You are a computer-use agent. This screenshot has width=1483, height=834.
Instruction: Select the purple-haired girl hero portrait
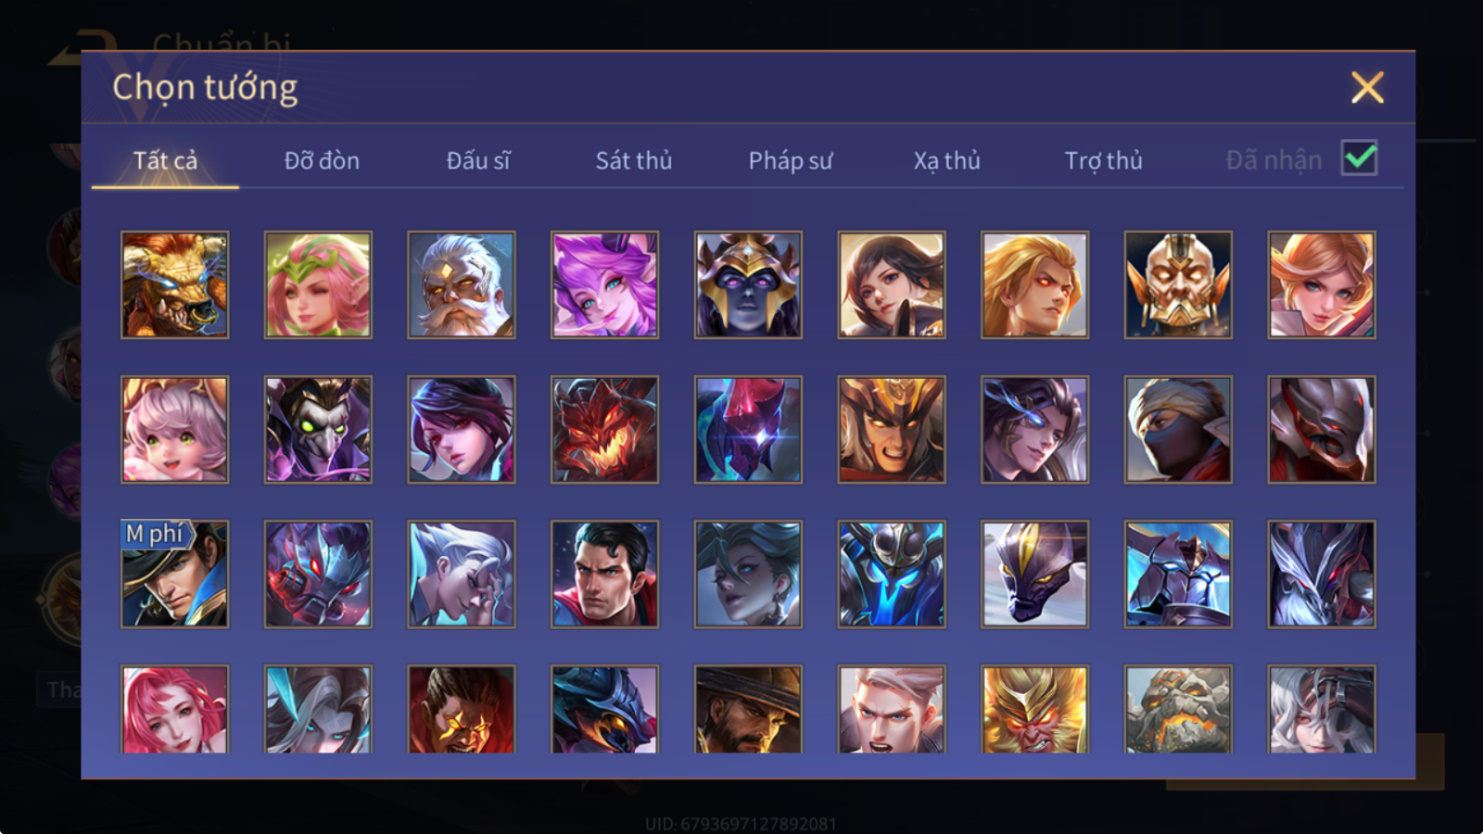tap(605, 285)
